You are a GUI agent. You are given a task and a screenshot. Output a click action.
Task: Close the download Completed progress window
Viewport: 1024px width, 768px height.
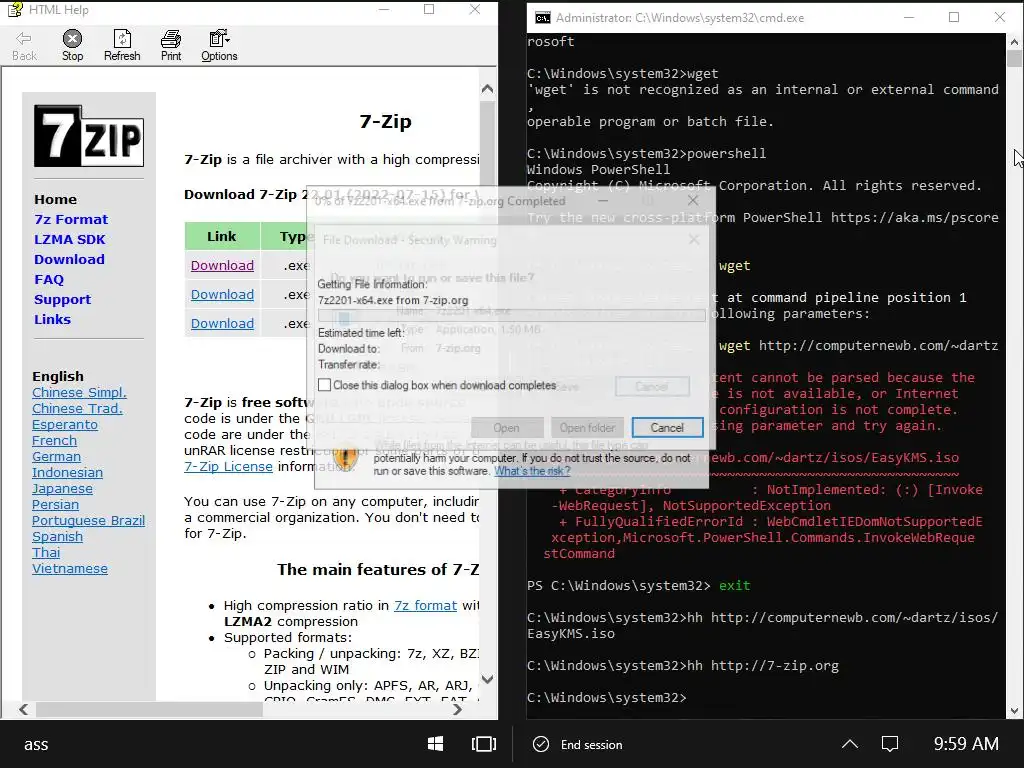tap(693, 200)
